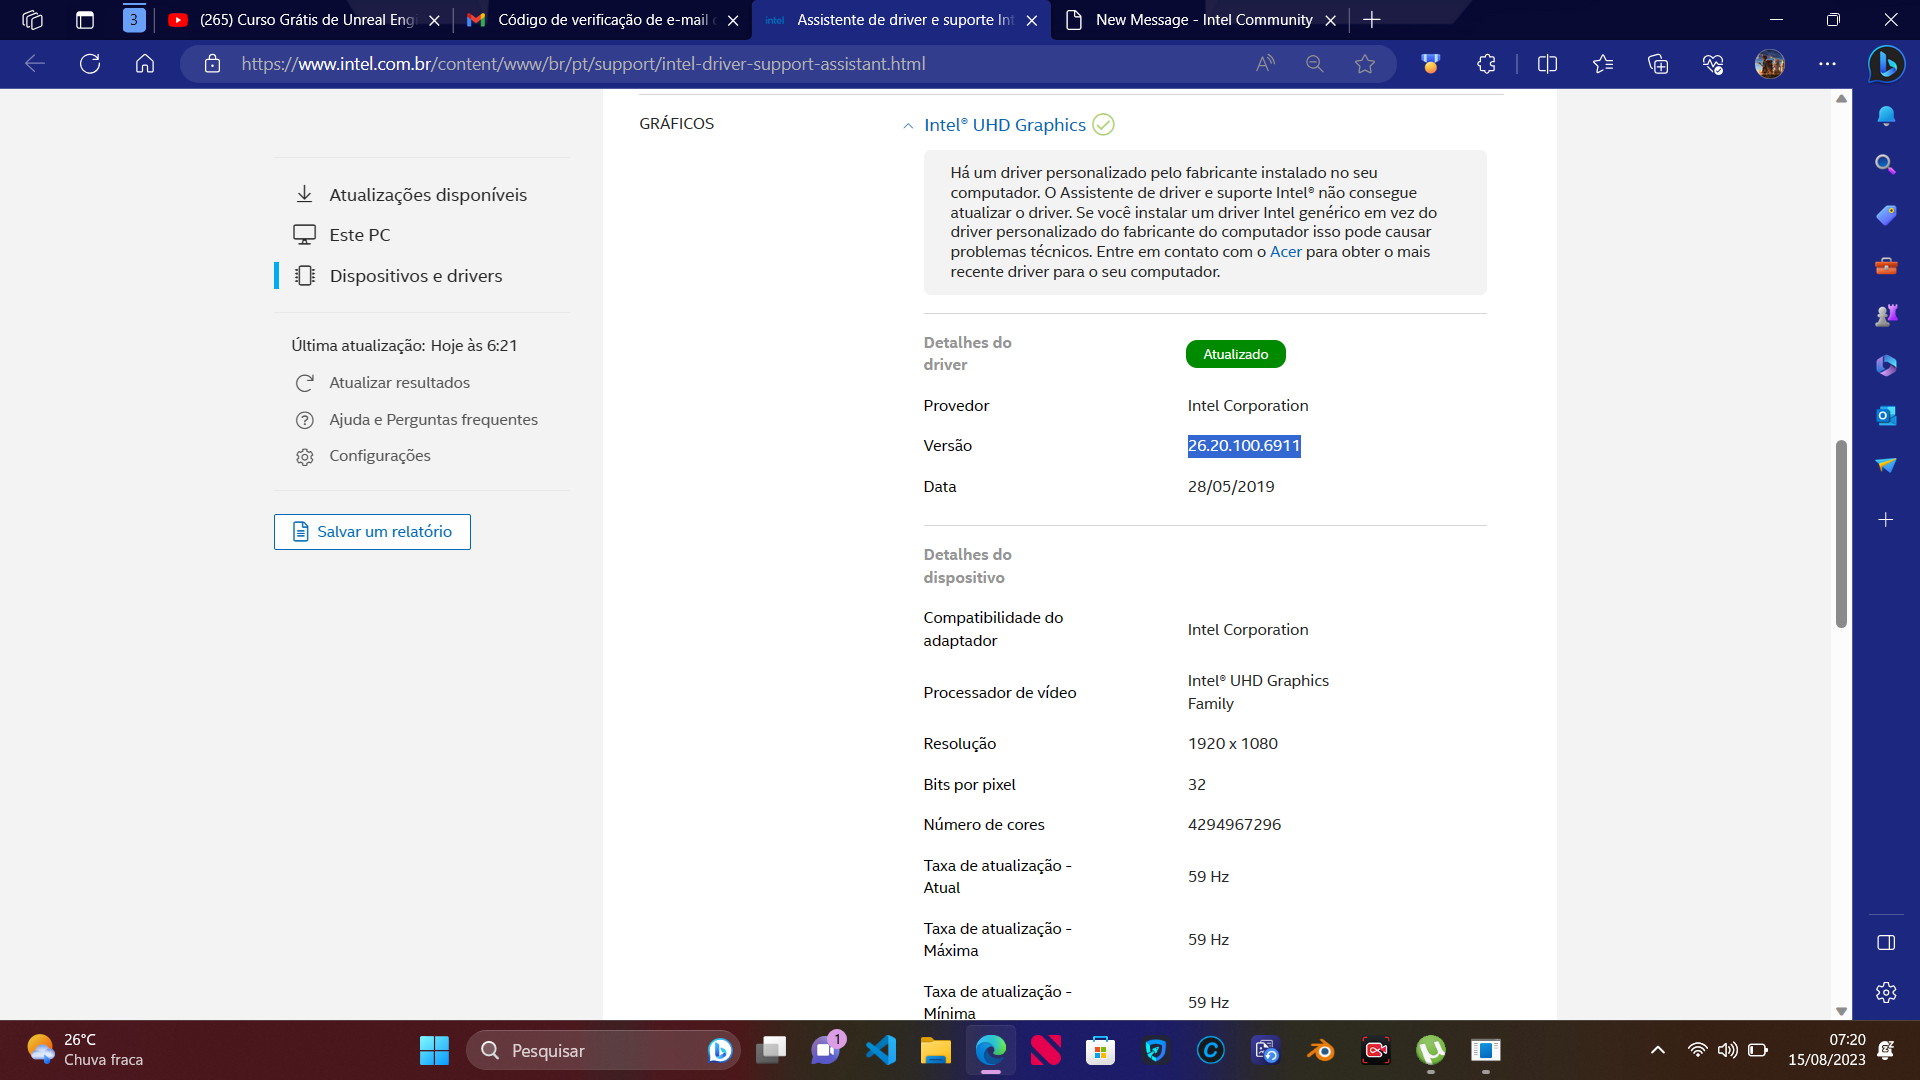The image size is (1920, 1080).
Task: Open Bing Copilot sidebar icon
Action: point(1886,64)
